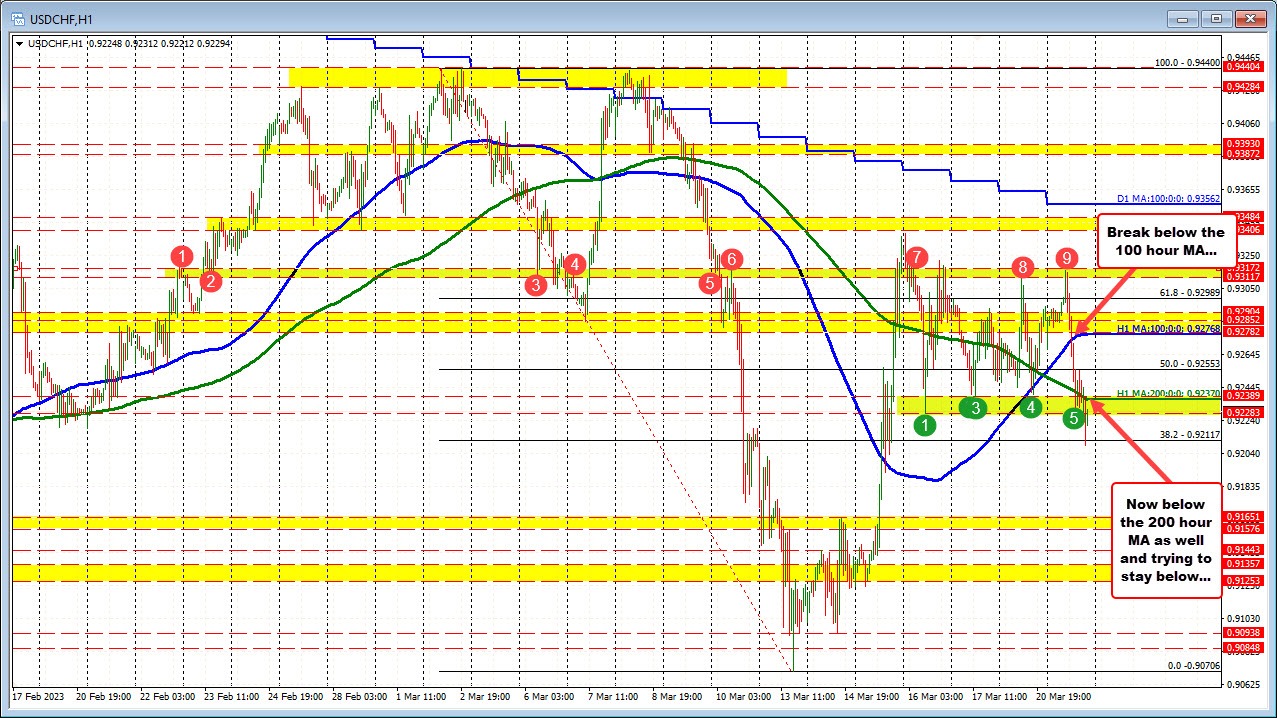Select green circle marker number 3
1277x718 pixels.
(974, 407)
